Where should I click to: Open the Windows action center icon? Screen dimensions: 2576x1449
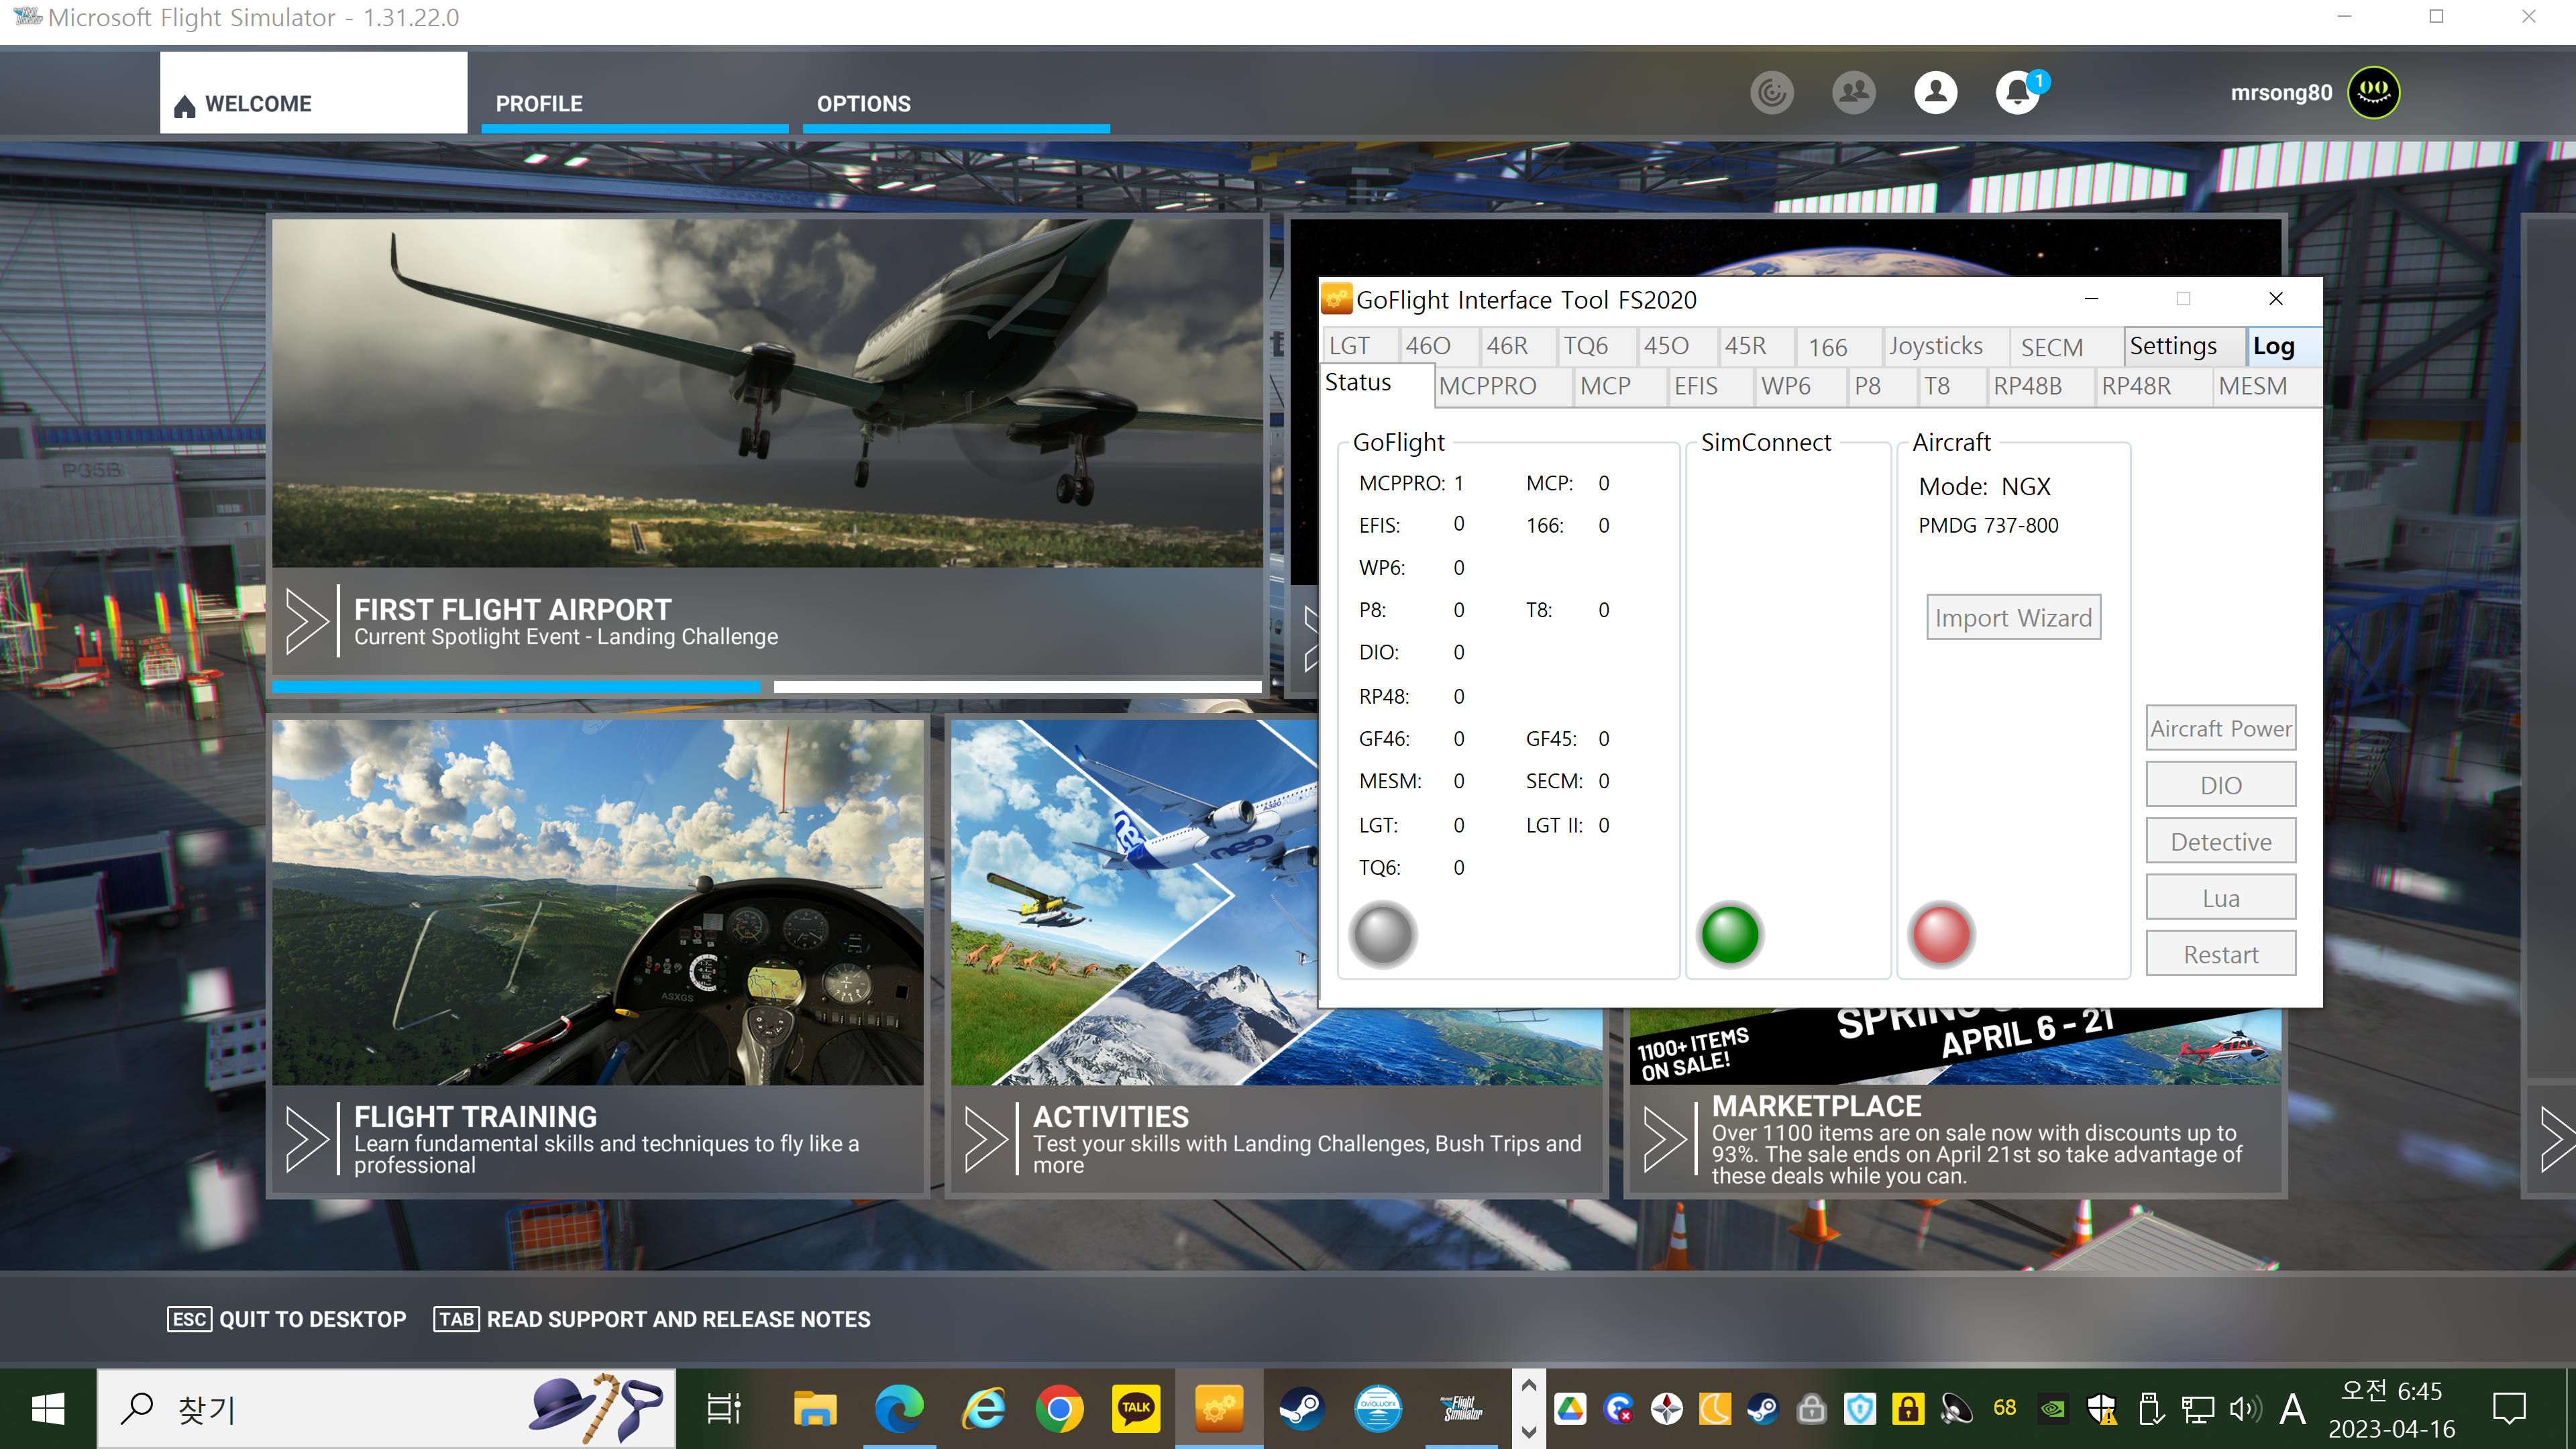coord(2509,1409)
